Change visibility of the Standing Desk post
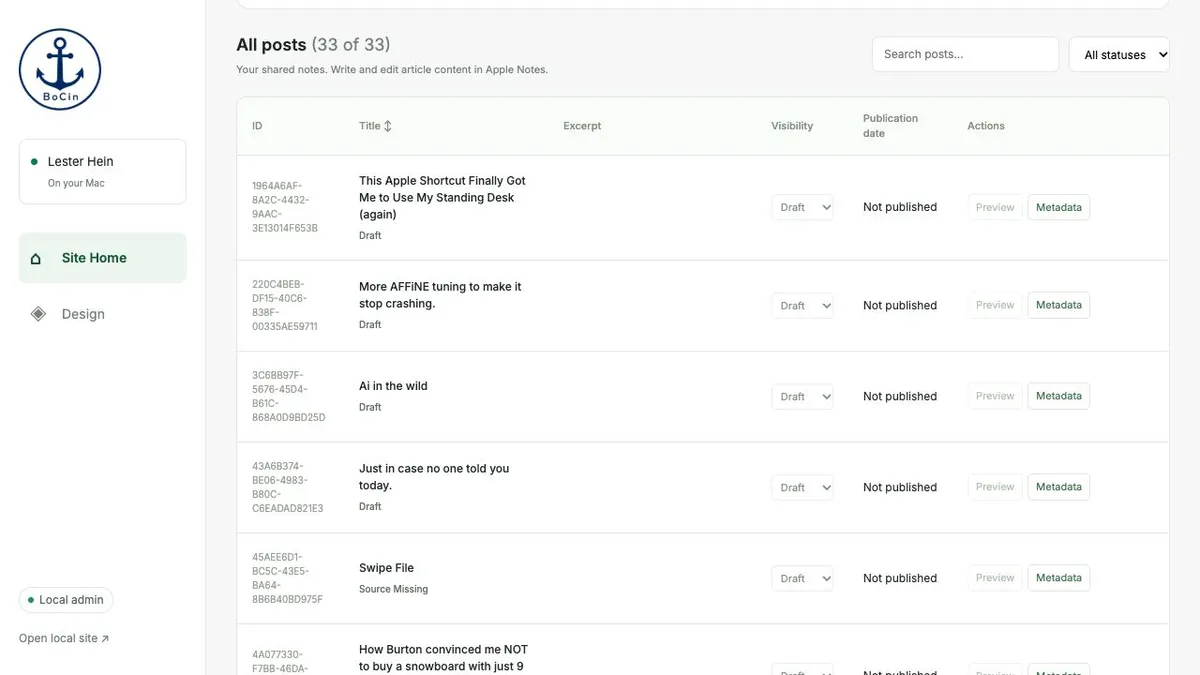 point(802,207)
